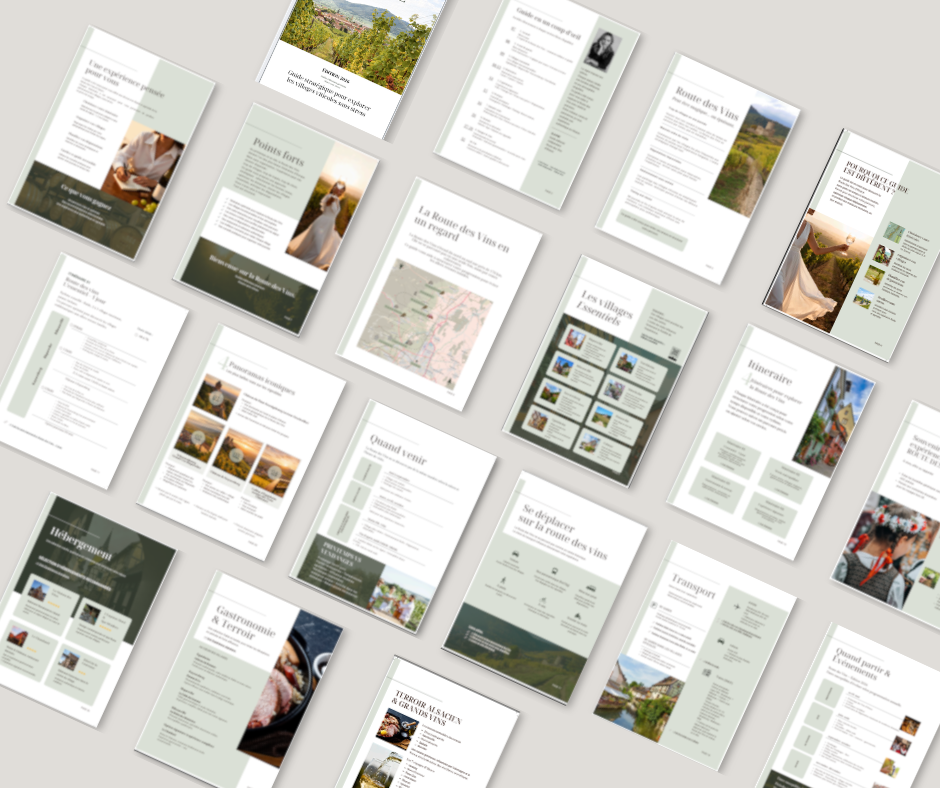Select the "Points forts" heading

pos(278,152)
